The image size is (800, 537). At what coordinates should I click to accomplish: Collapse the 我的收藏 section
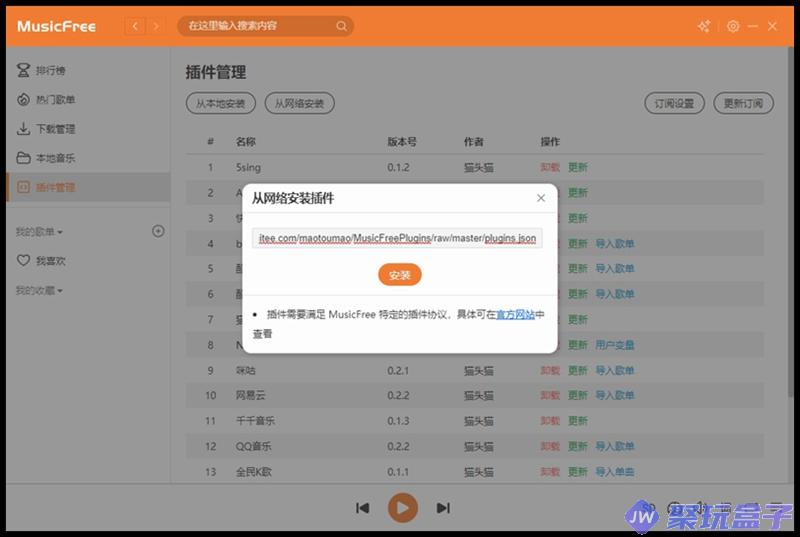(39, 291)
